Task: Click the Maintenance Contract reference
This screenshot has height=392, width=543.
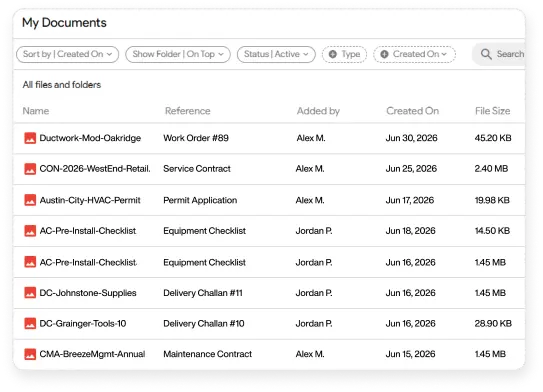Action: [x=207, y=354]
